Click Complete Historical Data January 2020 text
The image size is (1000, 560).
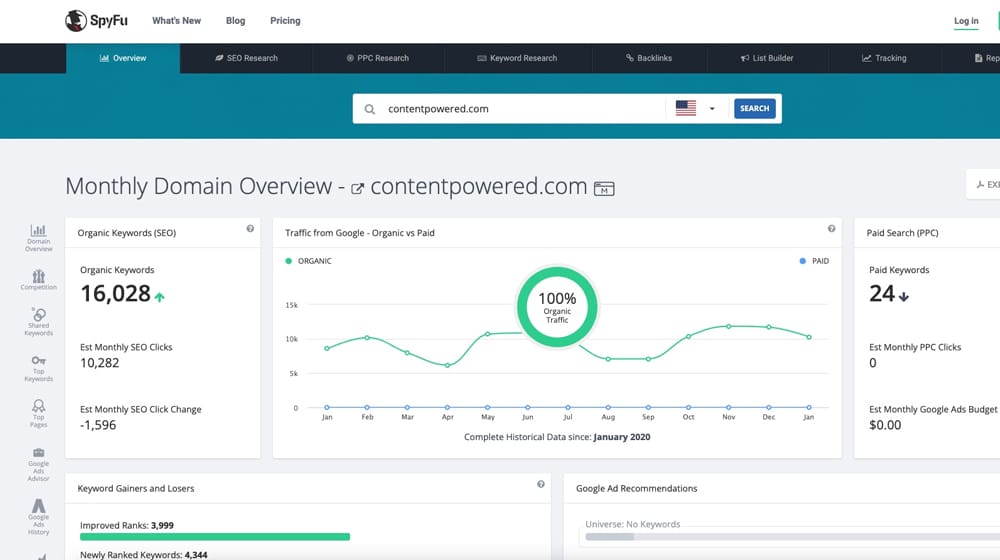point(557,437)
